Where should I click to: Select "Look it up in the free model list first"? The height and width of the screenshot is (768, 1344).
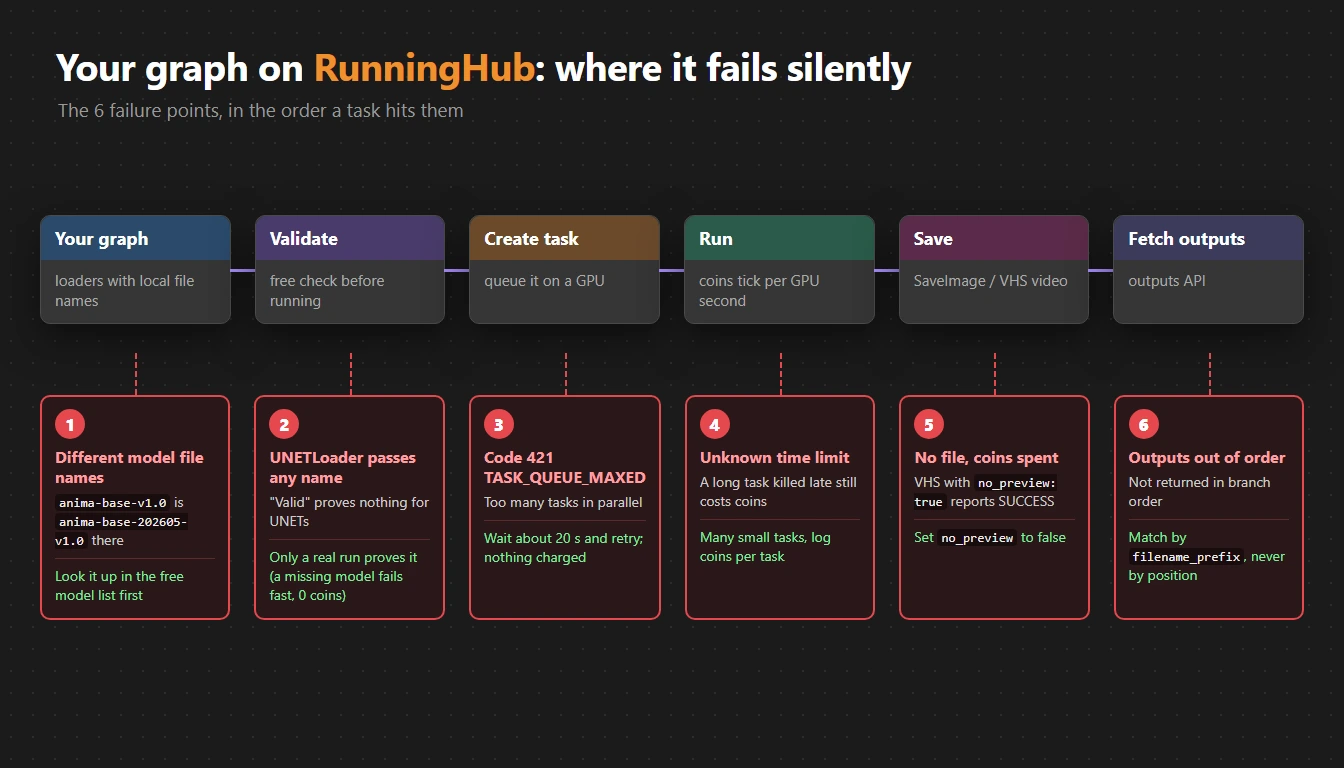coord(119,585)
